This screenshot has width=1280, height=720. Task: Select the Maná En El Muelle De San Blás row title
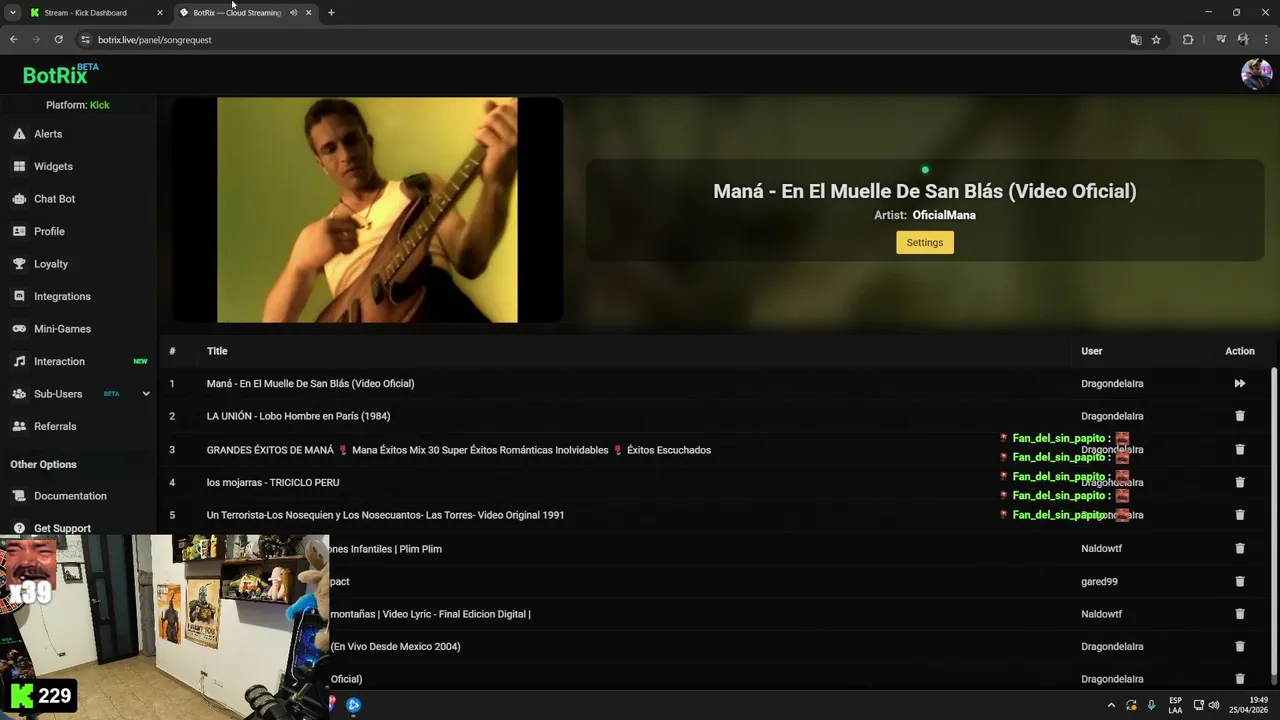pos(310,383)
